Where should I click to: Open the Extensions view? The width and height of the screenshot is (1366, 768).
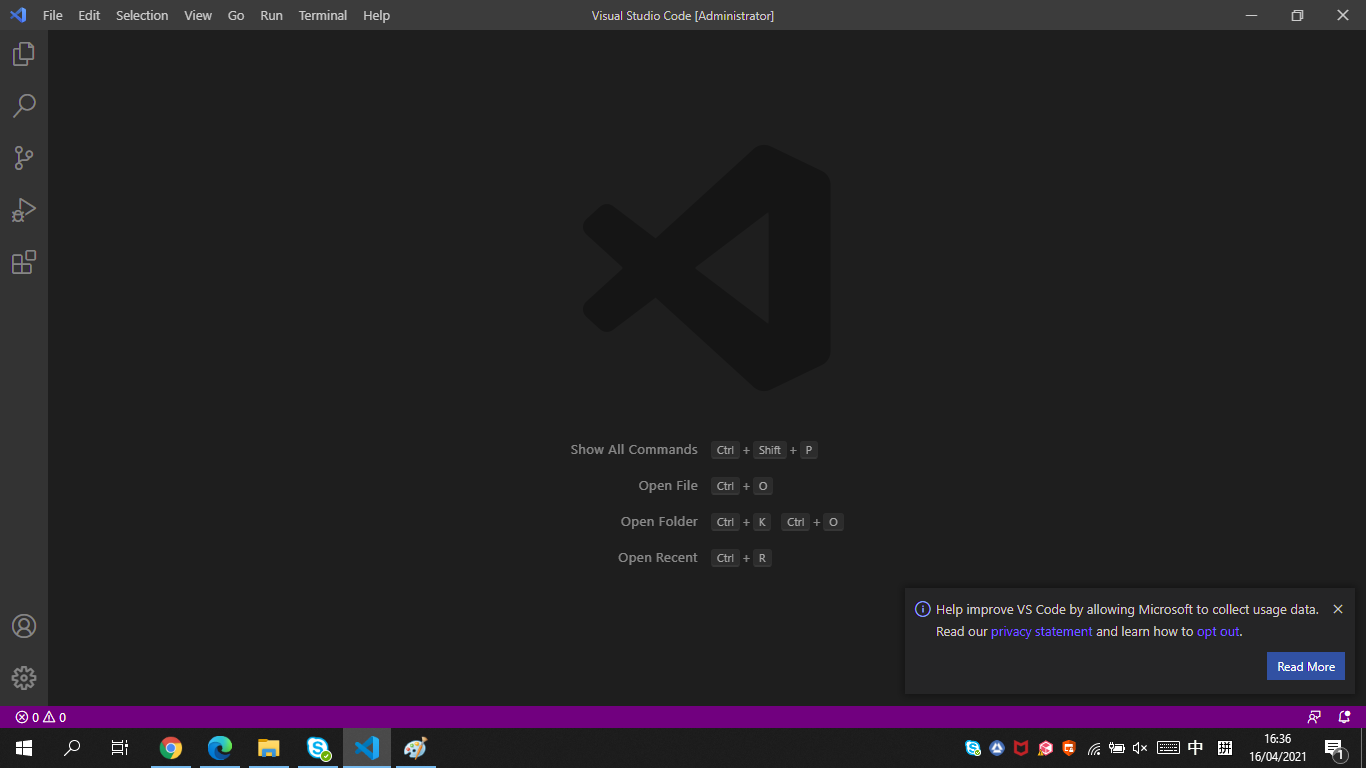pyautogui.click(x=24, y=262)
